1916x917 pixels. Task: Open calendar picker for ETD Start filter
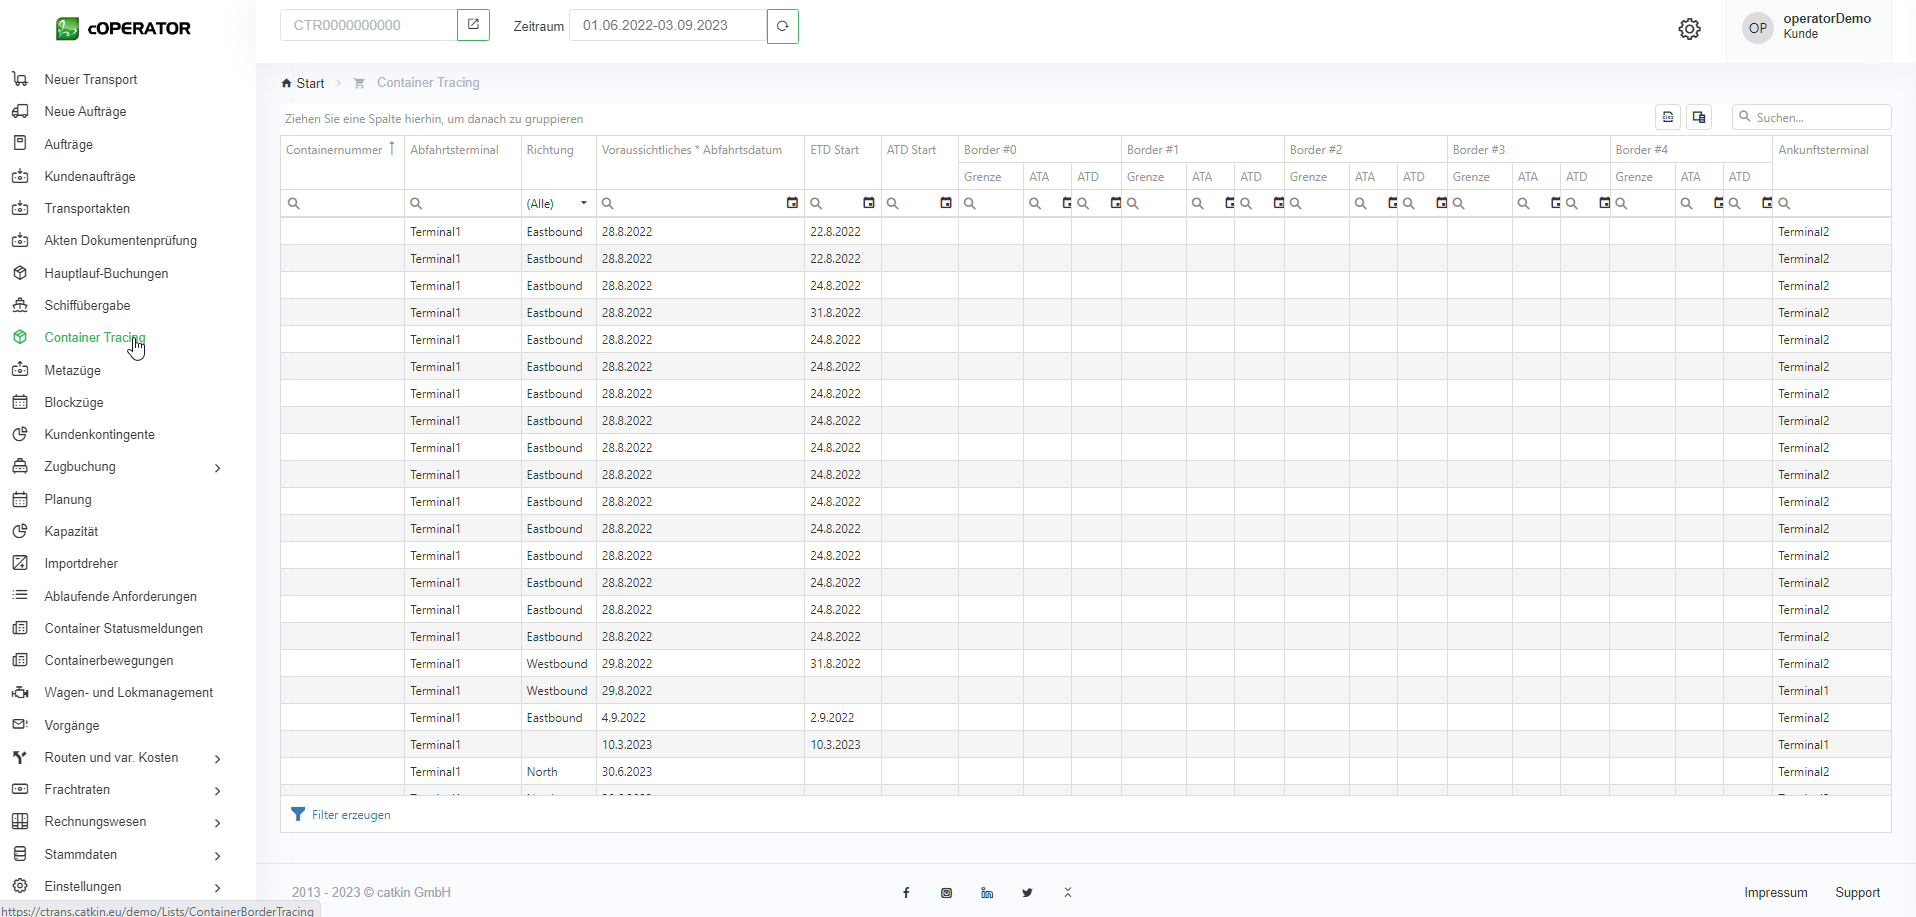click(x=868, y=203)
